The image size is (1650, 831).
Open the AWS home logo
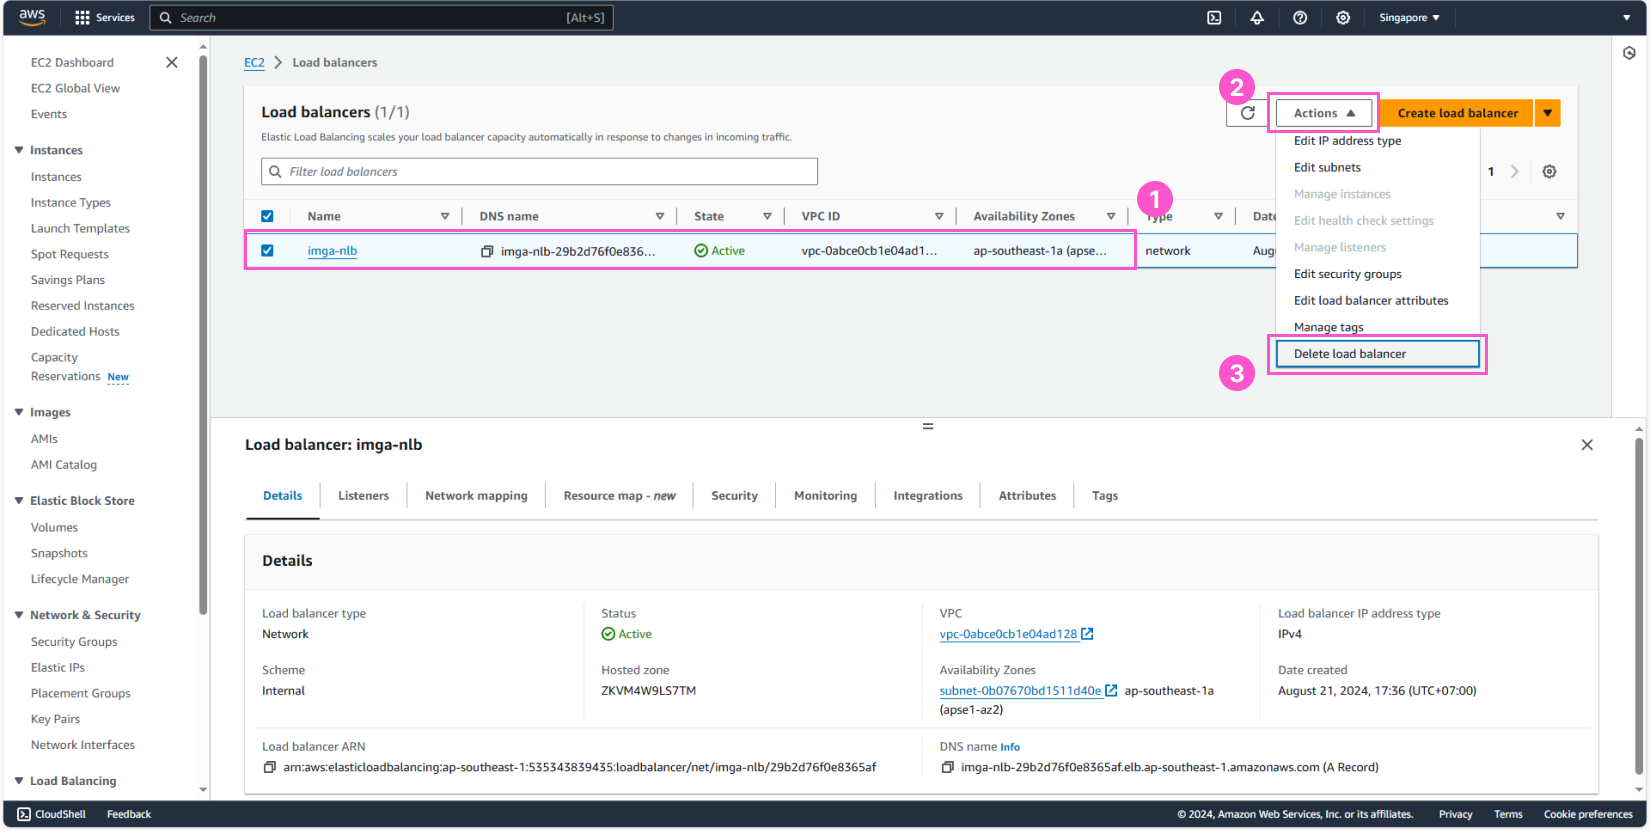pos(32,17)
